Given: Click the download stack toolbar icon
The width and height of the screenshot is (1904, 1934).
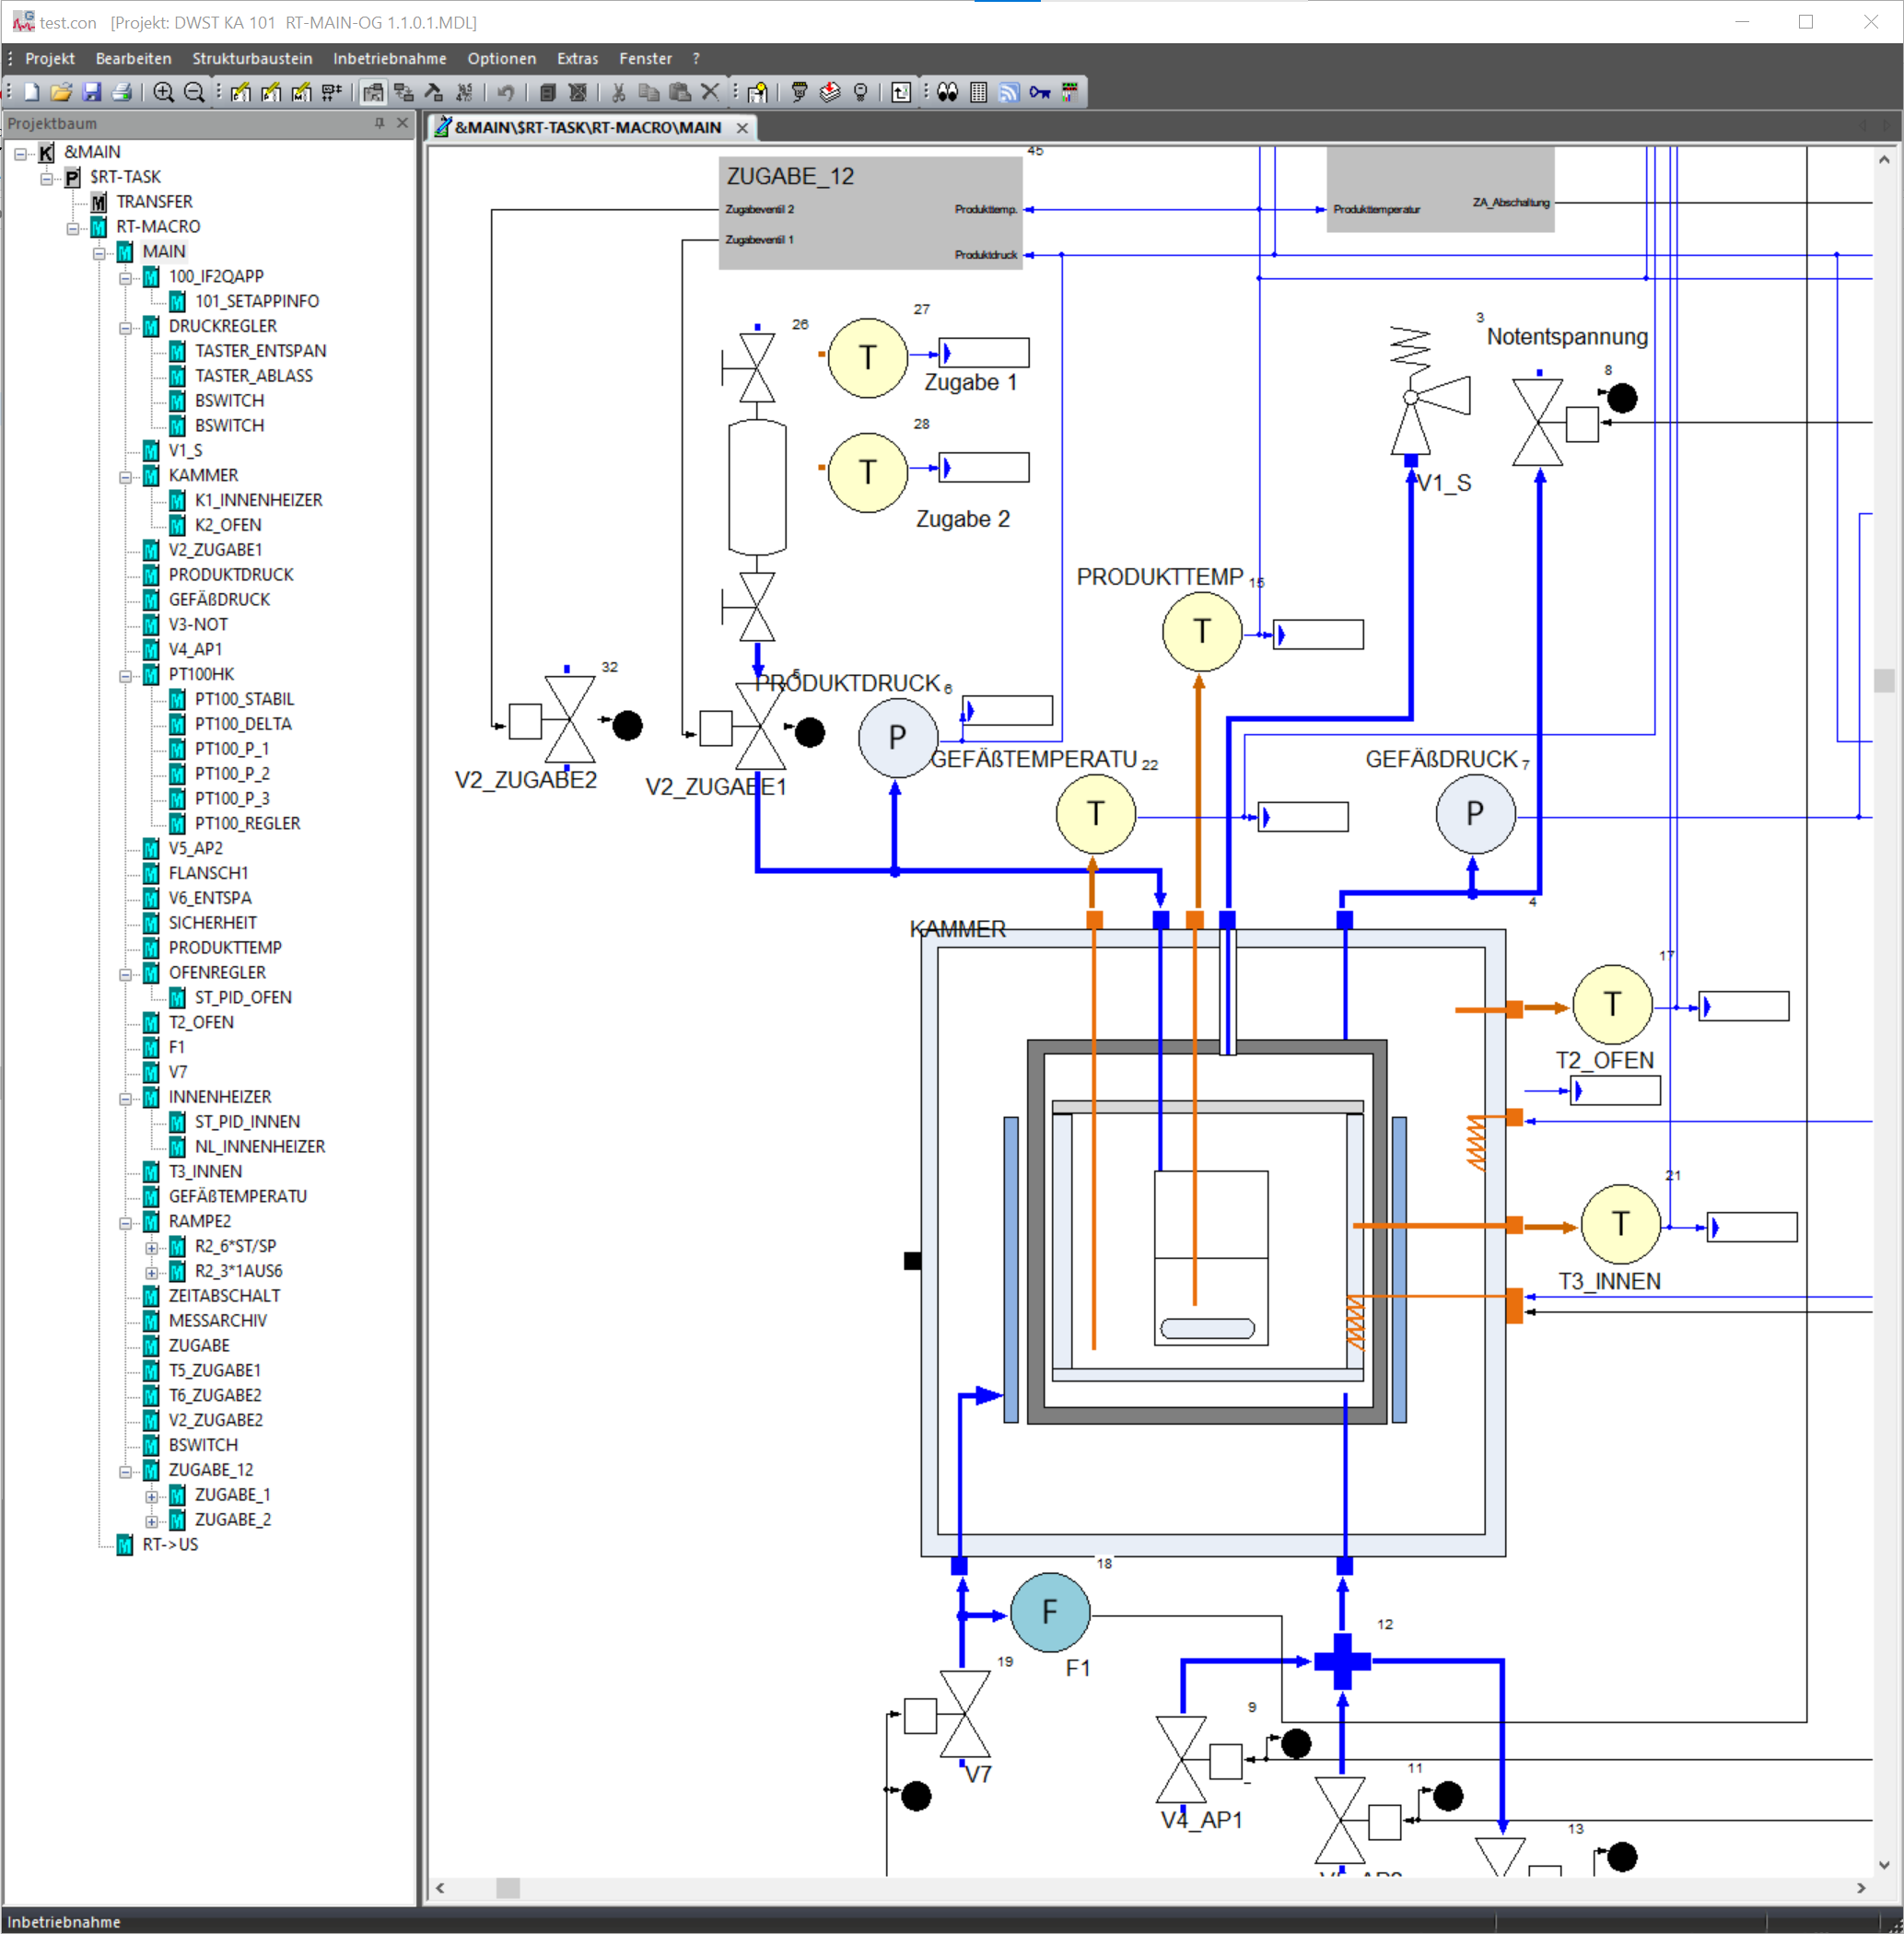Looking at the screenshot, I should tap(830, 93).
